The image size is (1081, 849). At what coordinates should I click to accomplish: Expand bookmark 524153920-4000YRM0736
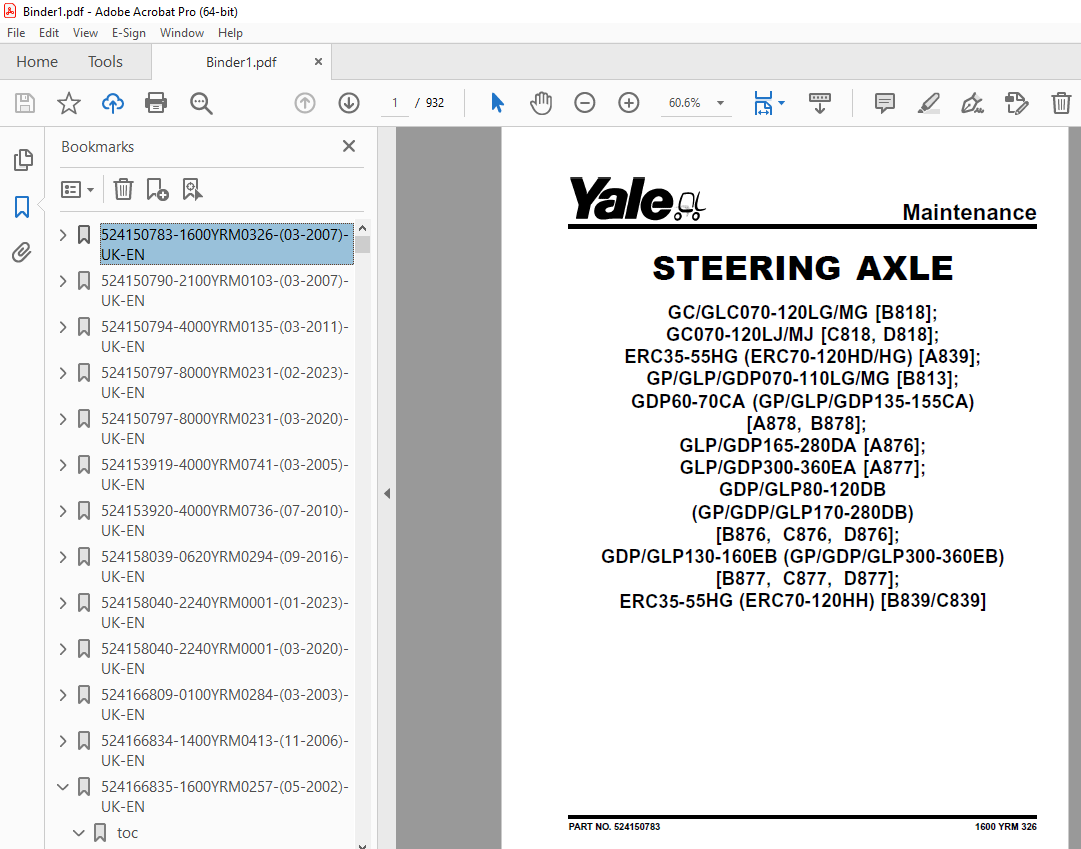click(x=63, y=511)
